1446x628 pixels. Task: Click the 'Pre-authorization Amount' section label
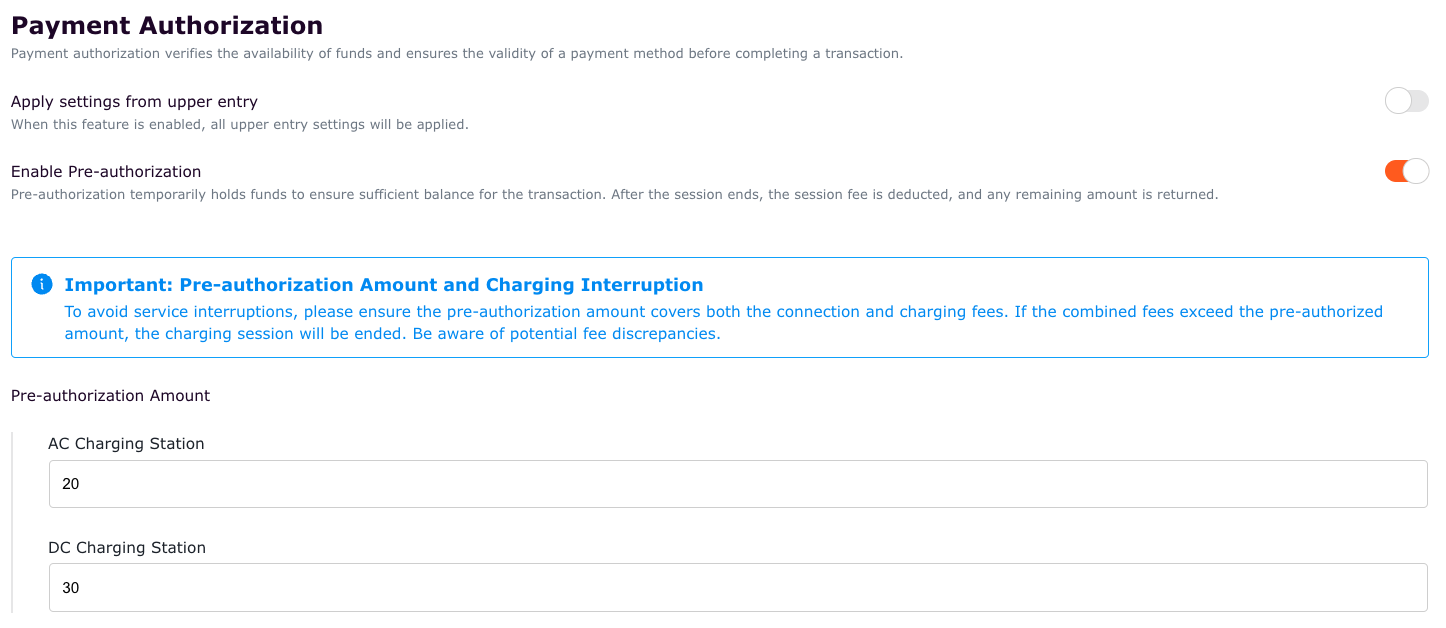[110, 395]
